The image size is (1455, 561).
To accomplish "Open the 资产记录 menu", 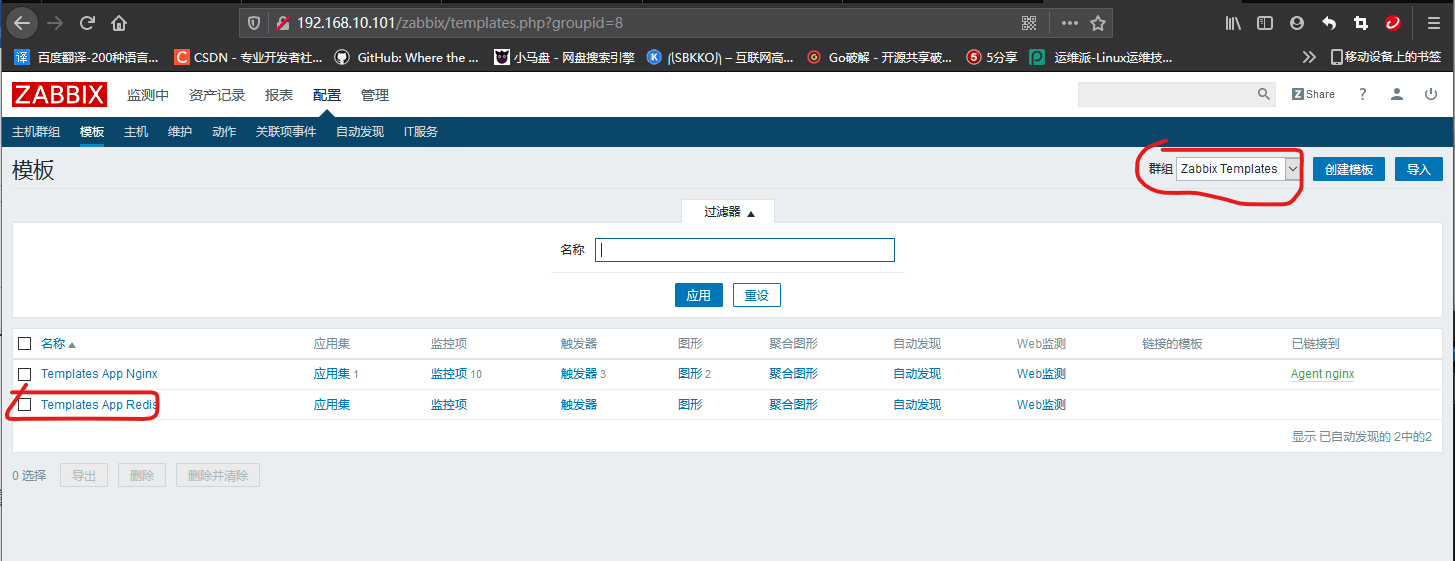I will coord(217,95).
